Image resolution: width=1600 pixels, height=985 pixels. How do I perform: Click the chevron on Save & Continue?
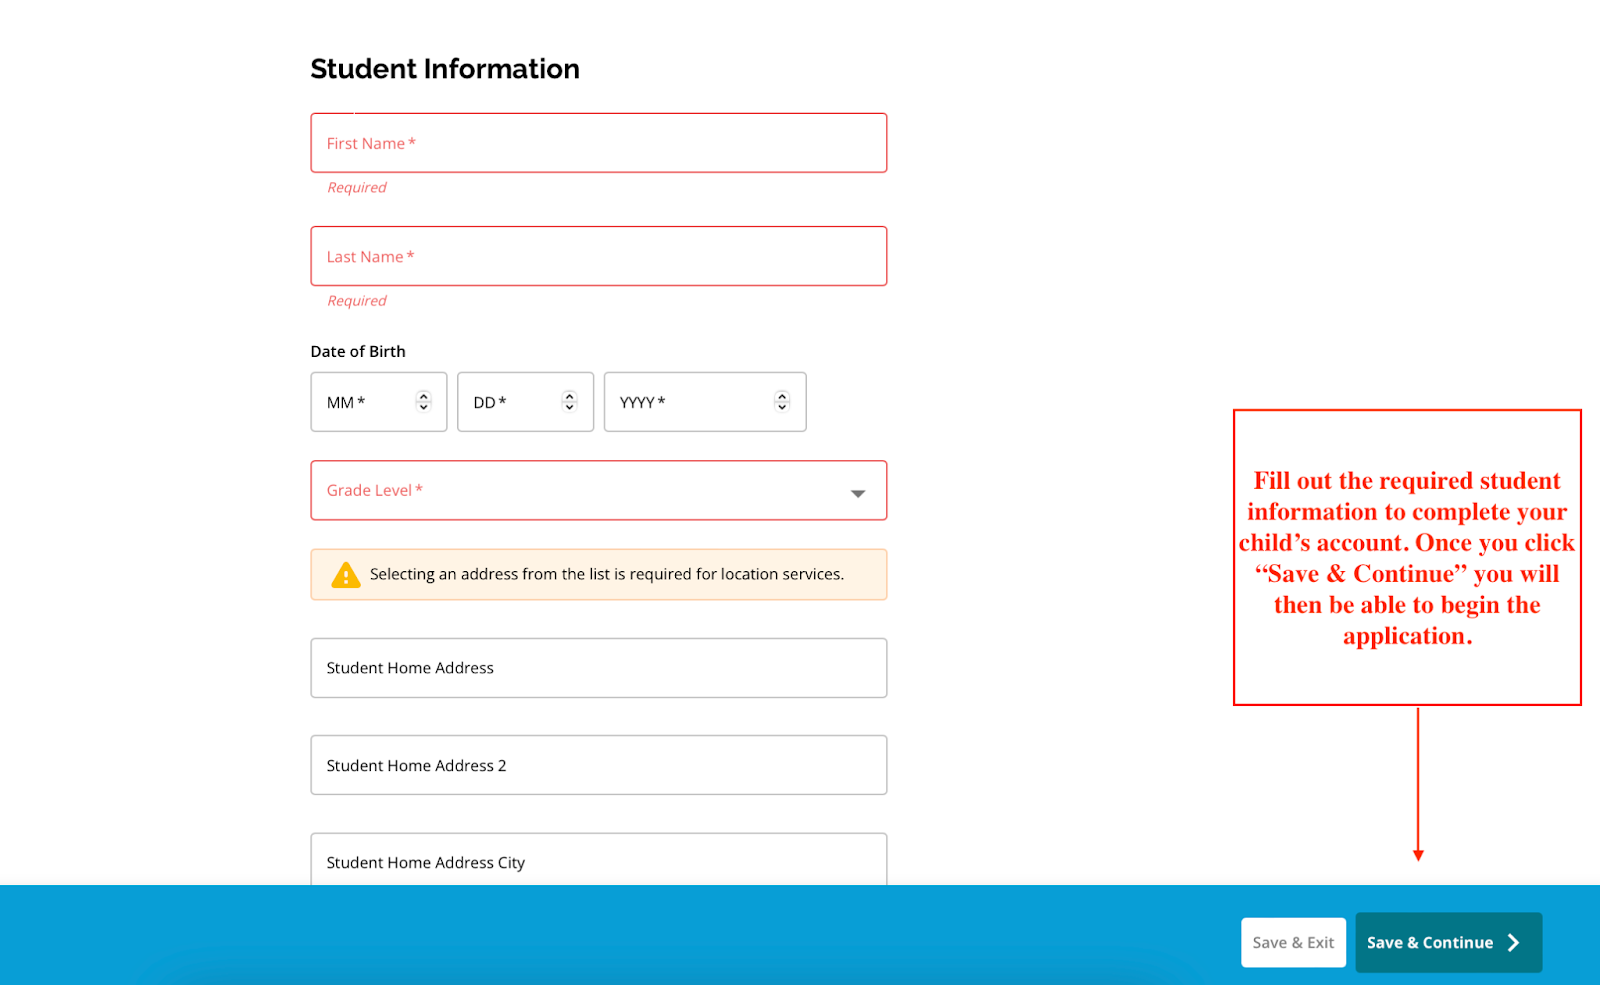pos(1513,942)
